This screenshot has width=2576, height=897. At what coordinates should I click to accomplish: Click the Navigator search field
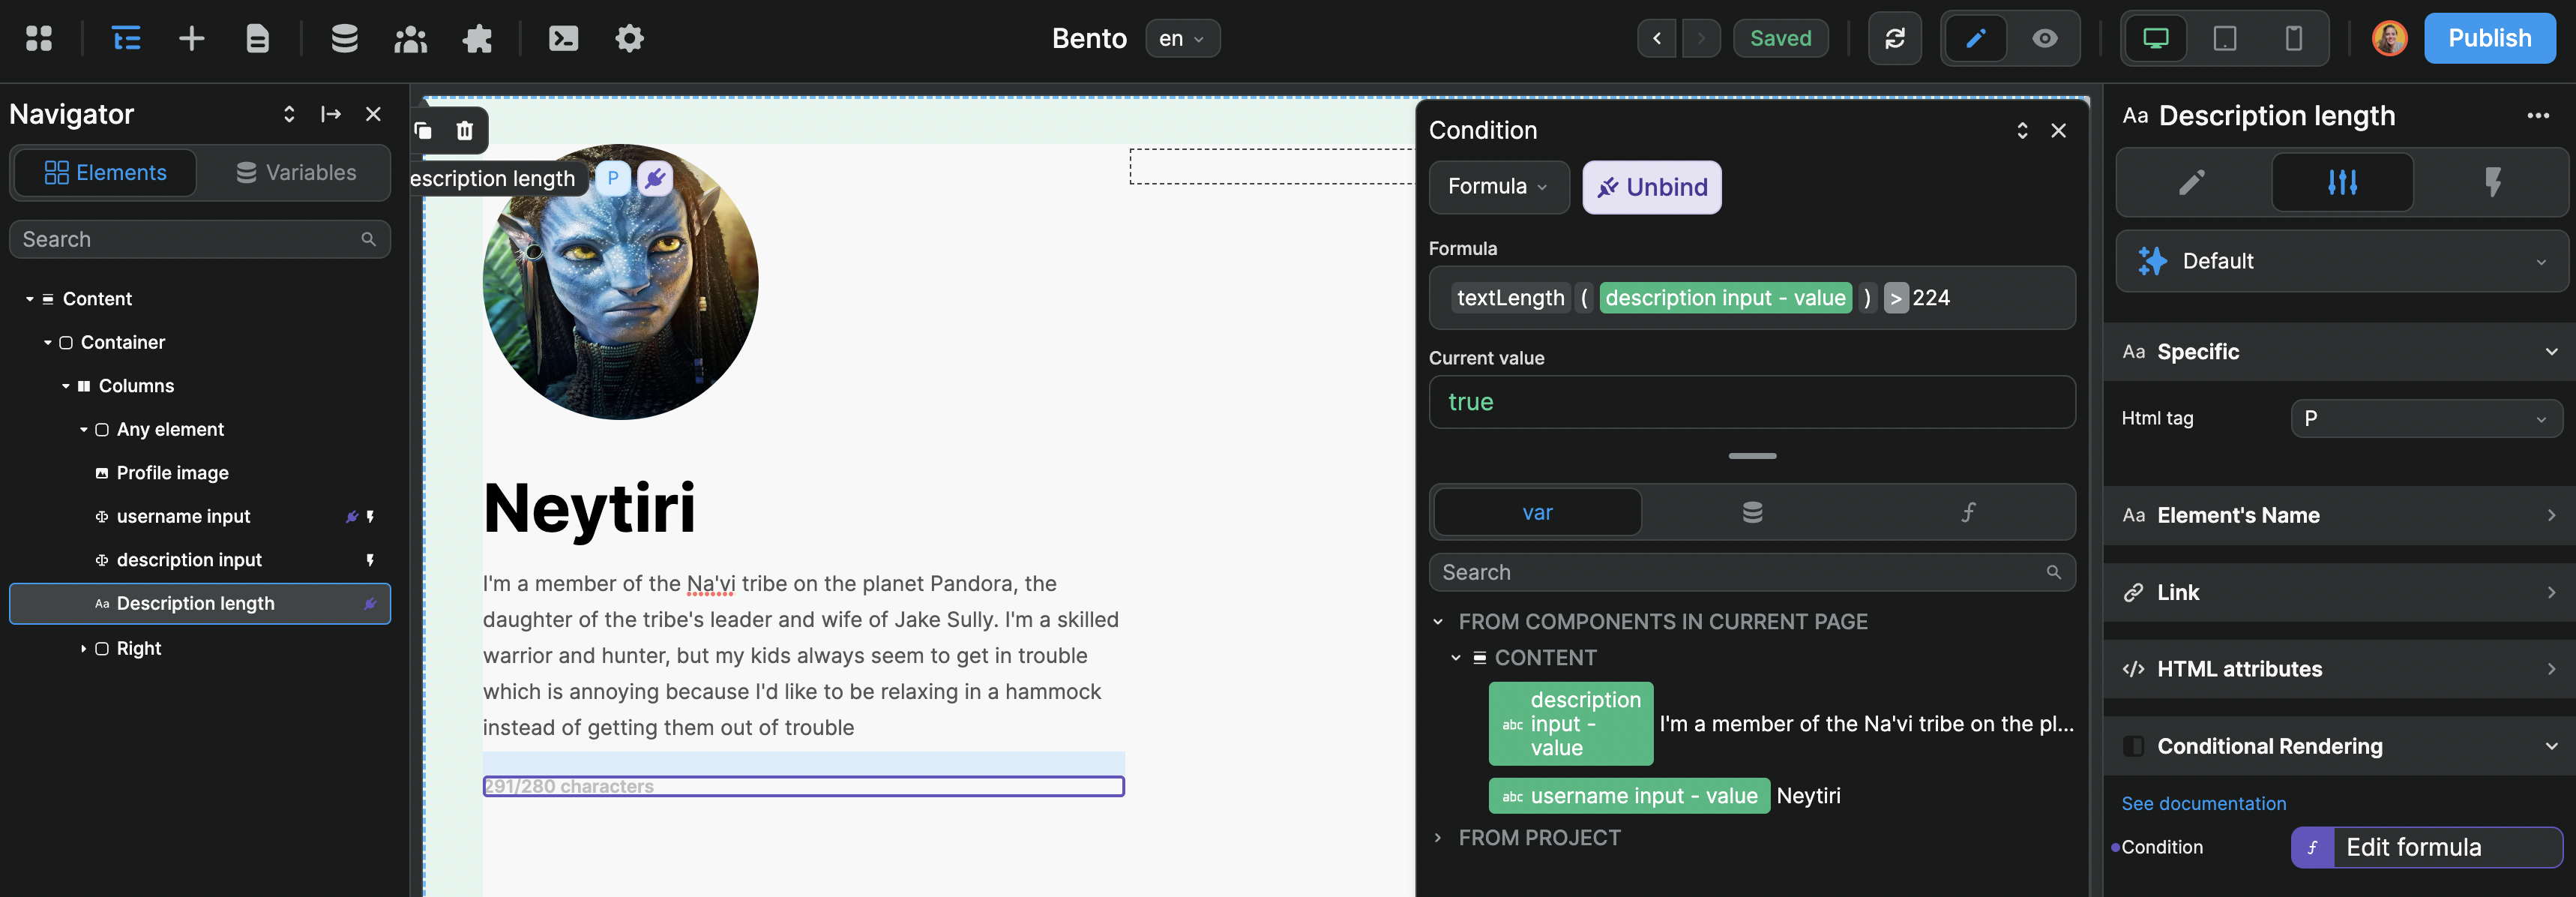point(200,239)
